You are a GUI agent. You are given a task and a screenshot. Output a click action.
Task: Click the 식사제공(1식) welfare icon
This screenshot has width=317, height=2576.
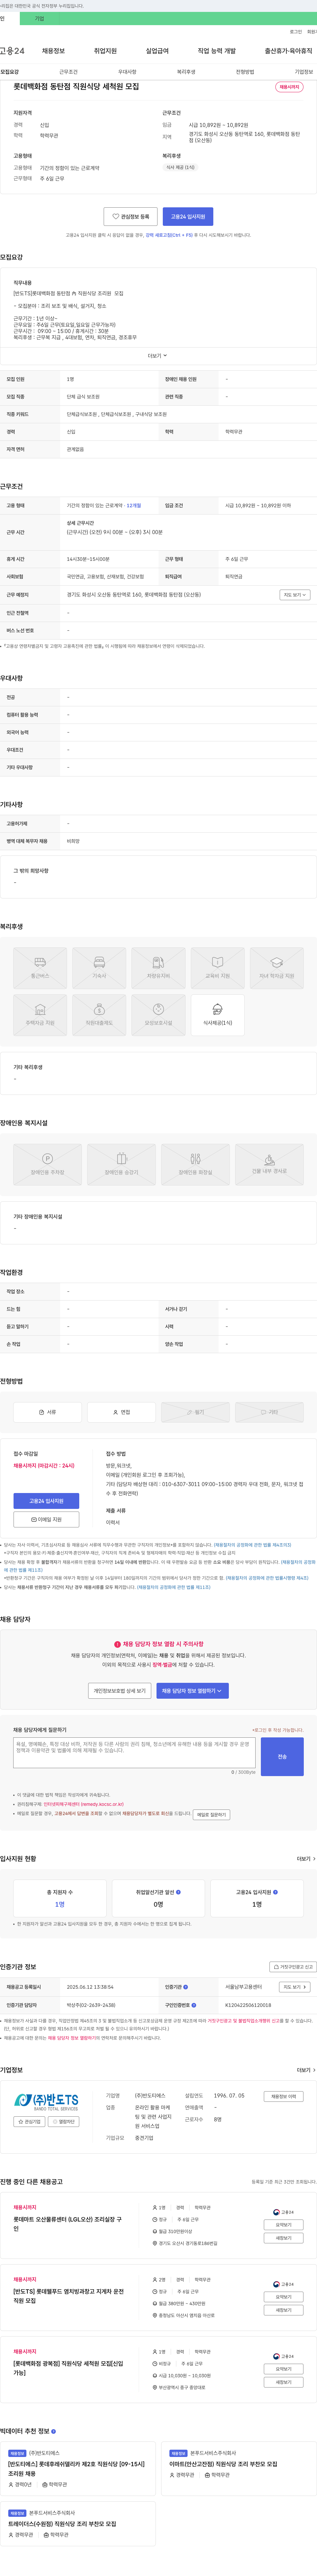click(217, 1015)
